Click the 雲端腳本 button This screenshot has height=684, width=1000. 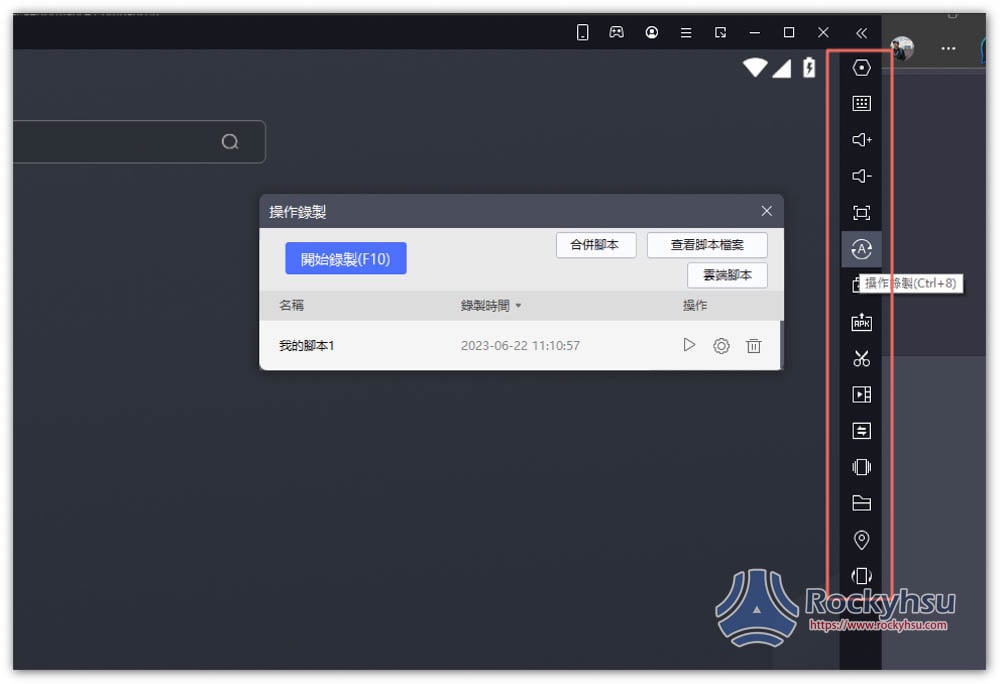(x=727, y=275)
